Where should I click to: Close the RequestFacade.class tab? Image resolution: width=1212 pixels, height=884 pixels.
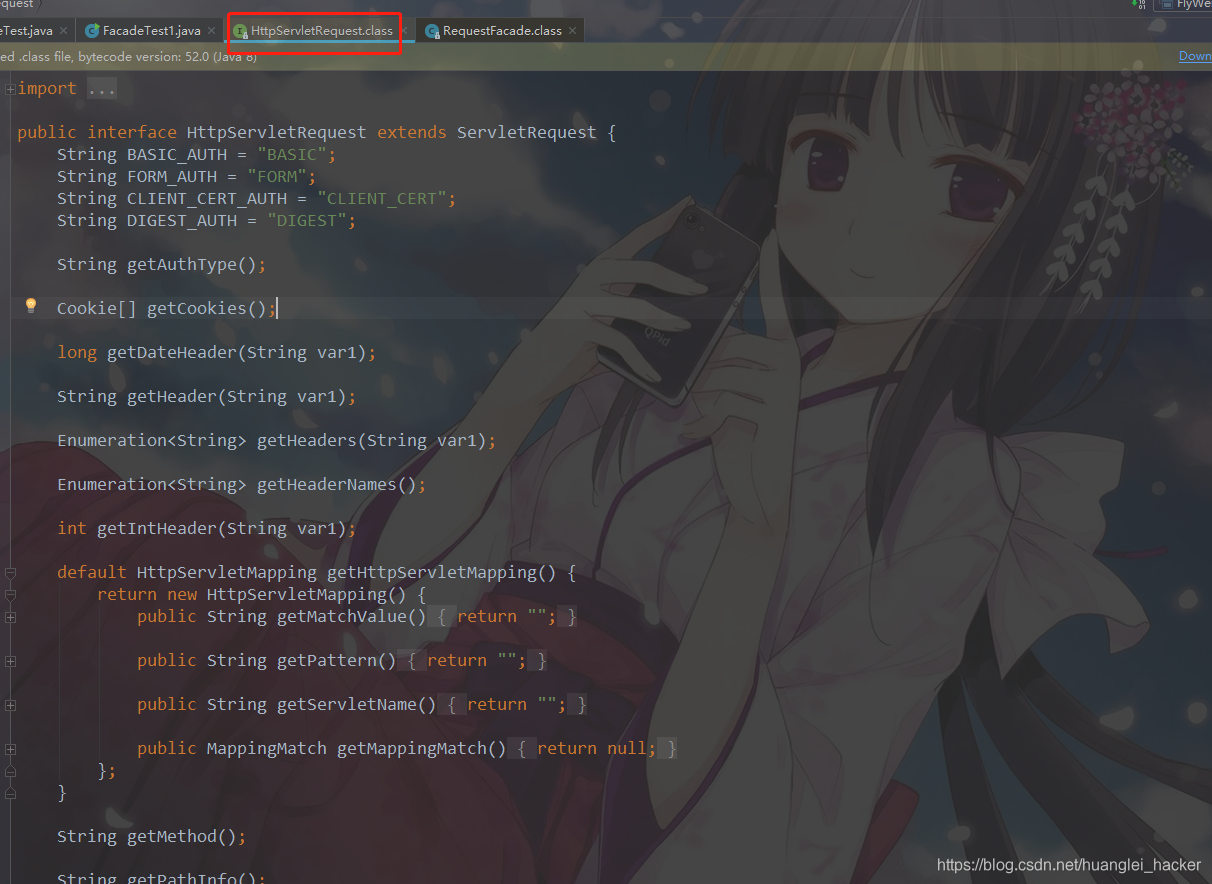coord(573,31)
